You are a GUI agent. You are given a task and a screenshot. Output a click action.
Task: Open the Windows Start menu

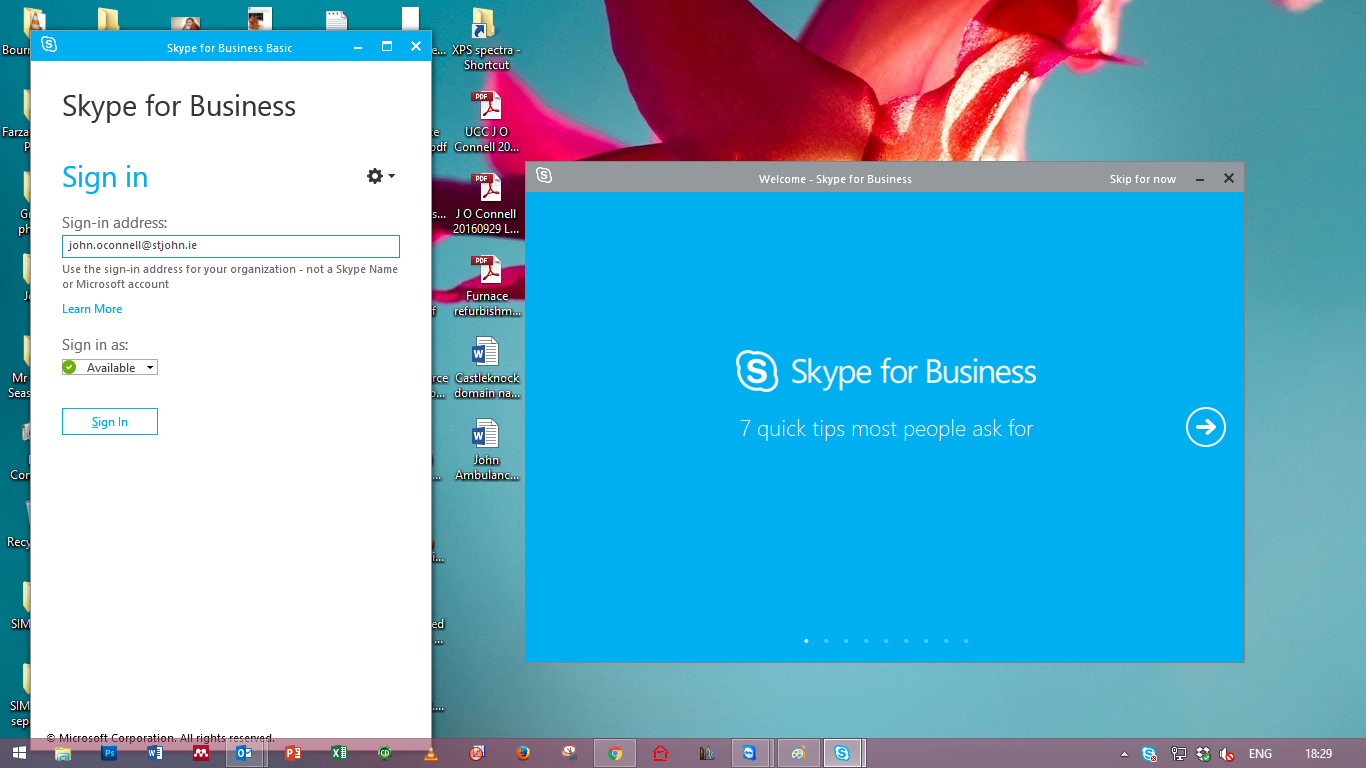pyautogui.click(x=19, y=753)
